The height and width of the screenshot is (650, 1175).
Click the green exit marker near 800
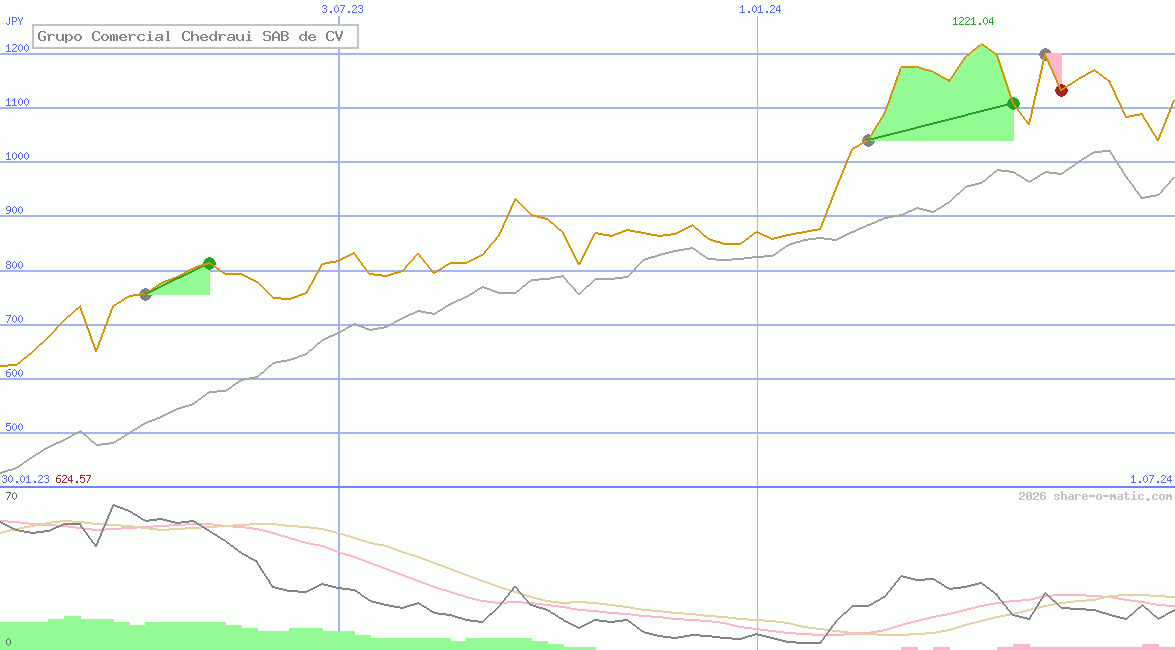(209, 263)
